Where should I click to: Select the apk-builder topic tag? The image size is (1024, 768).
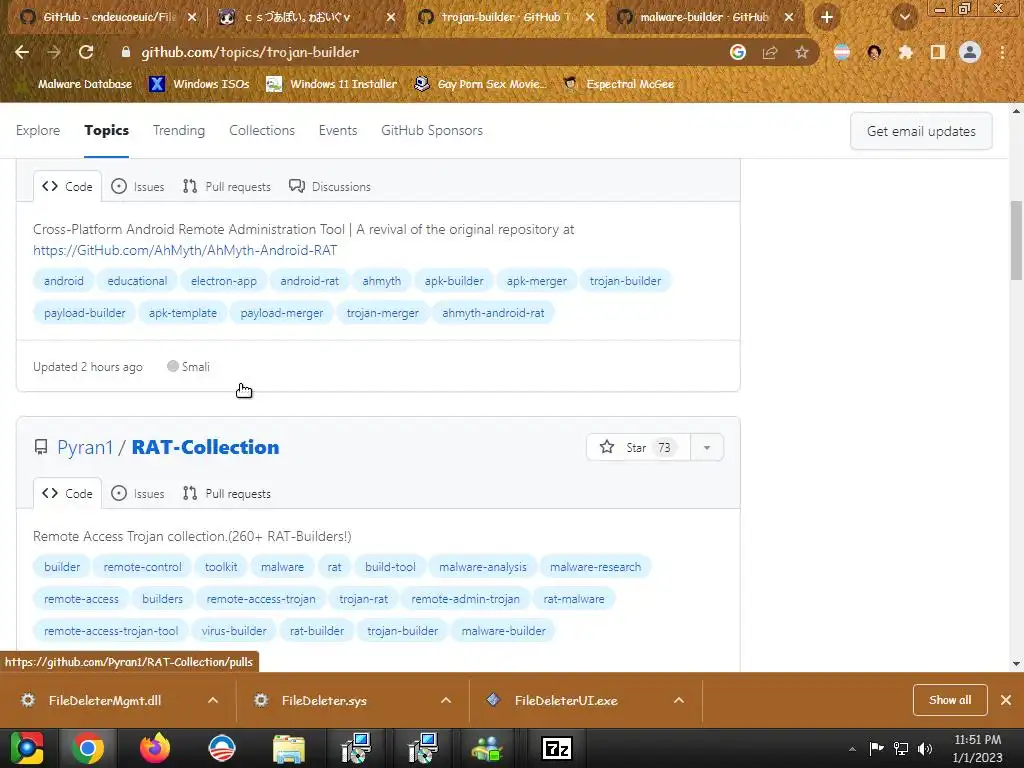tap(454, 281)
